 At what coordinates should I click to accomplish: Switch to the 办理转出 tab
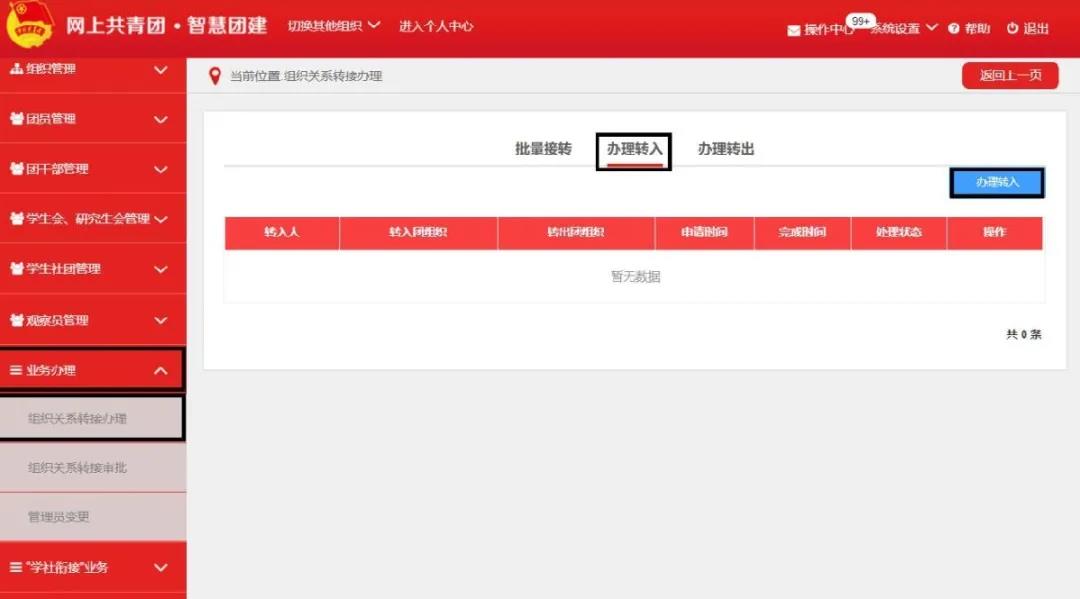[x=726, y=149]
